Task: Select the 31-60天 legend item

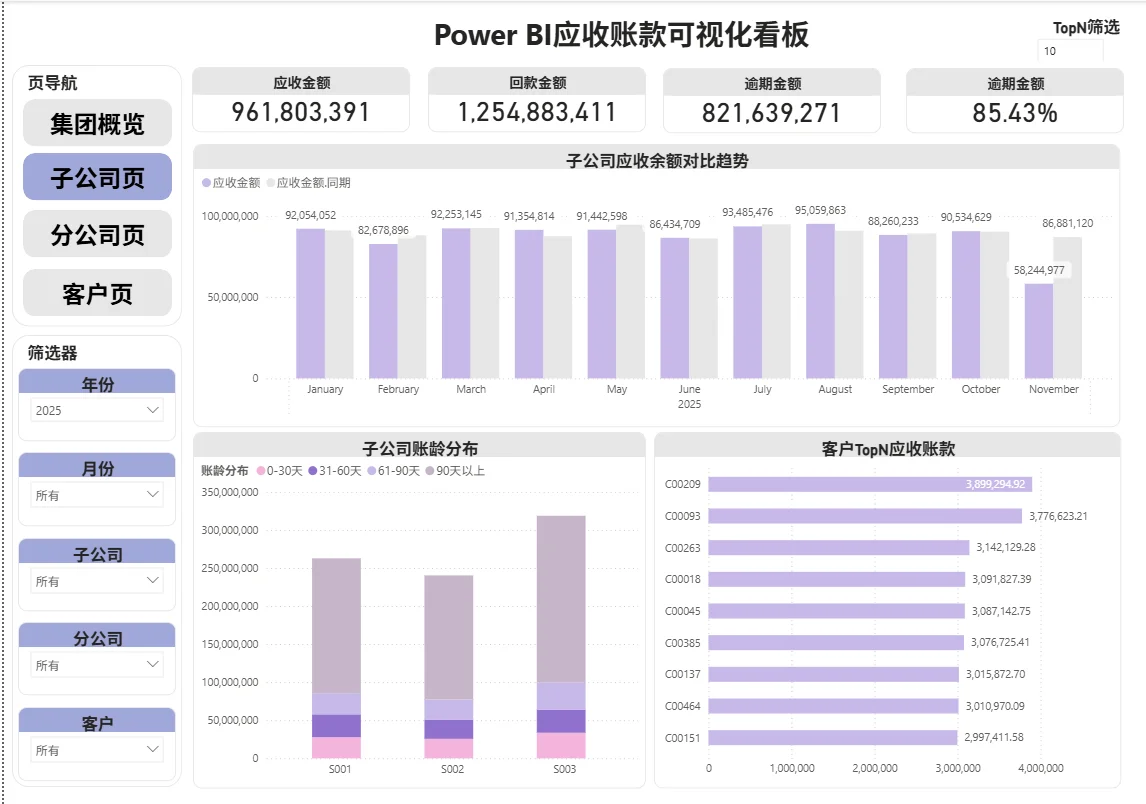Action: coord(335,471)
